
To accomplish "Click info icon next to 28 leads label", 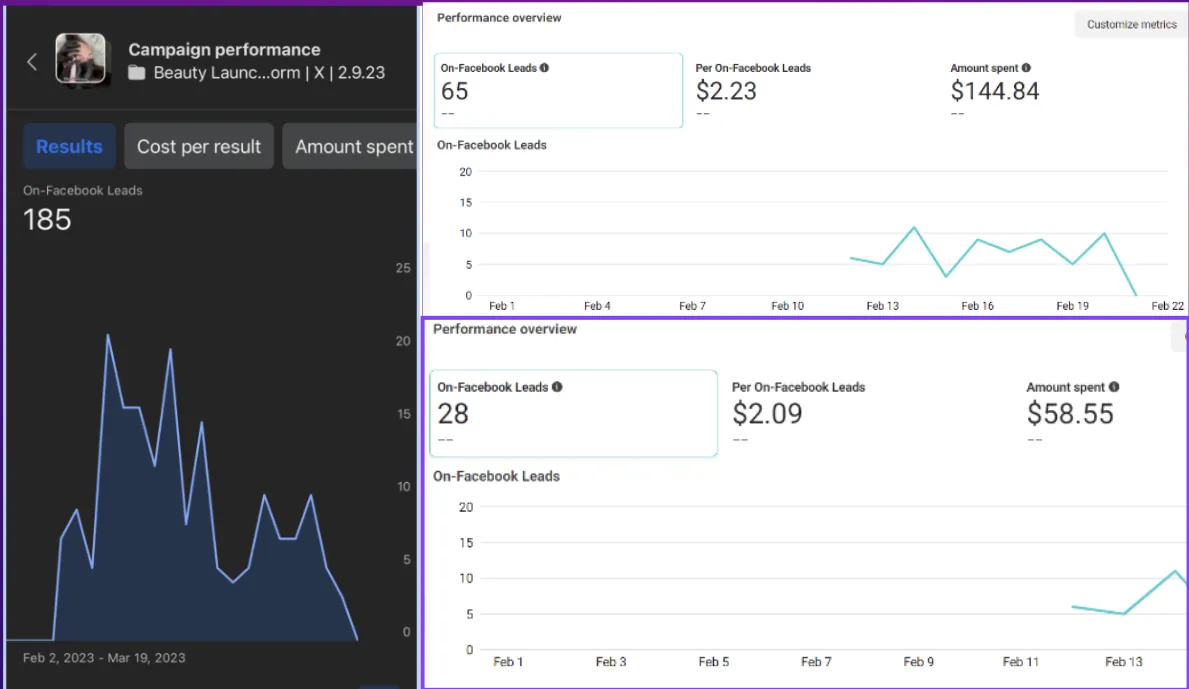I will pos(557,387).
